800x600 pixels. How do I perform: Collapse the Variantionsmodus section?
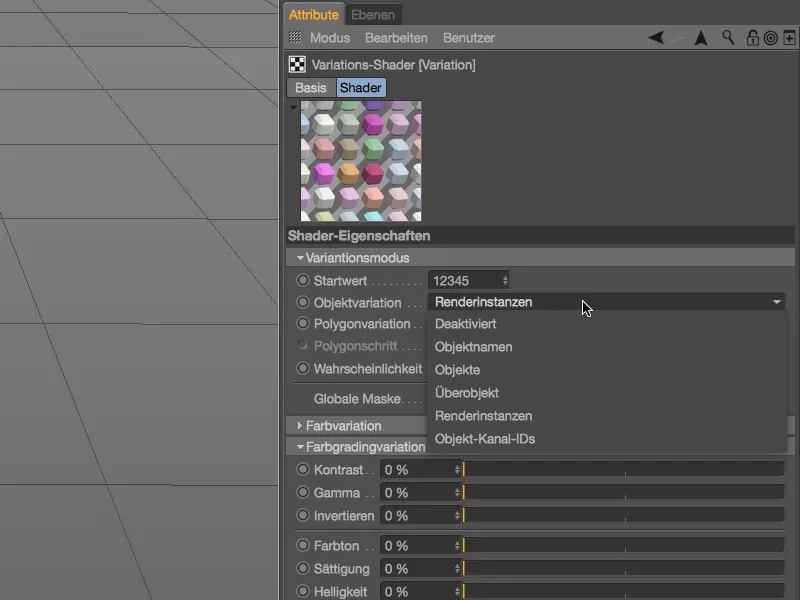(300, 258)
